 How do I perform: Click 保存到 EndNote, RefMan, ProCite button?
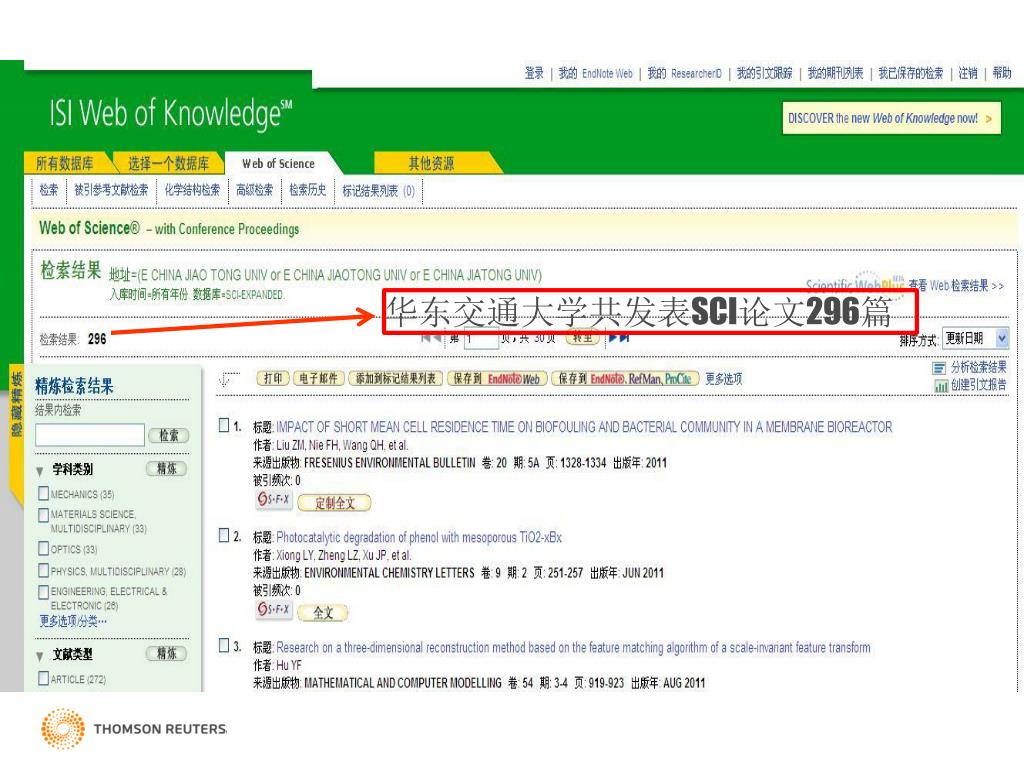(626, 379)
